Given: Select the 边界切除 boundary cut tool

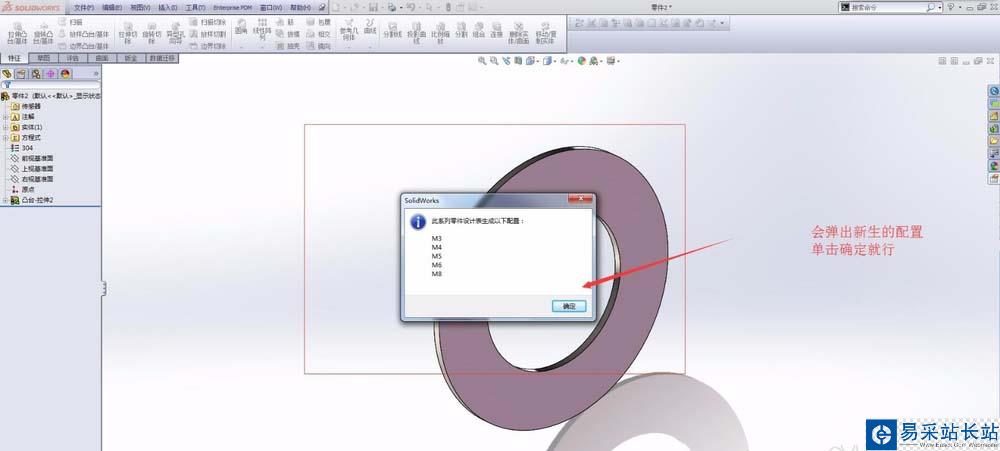Looking at the screenshot, I should [208, 47].
